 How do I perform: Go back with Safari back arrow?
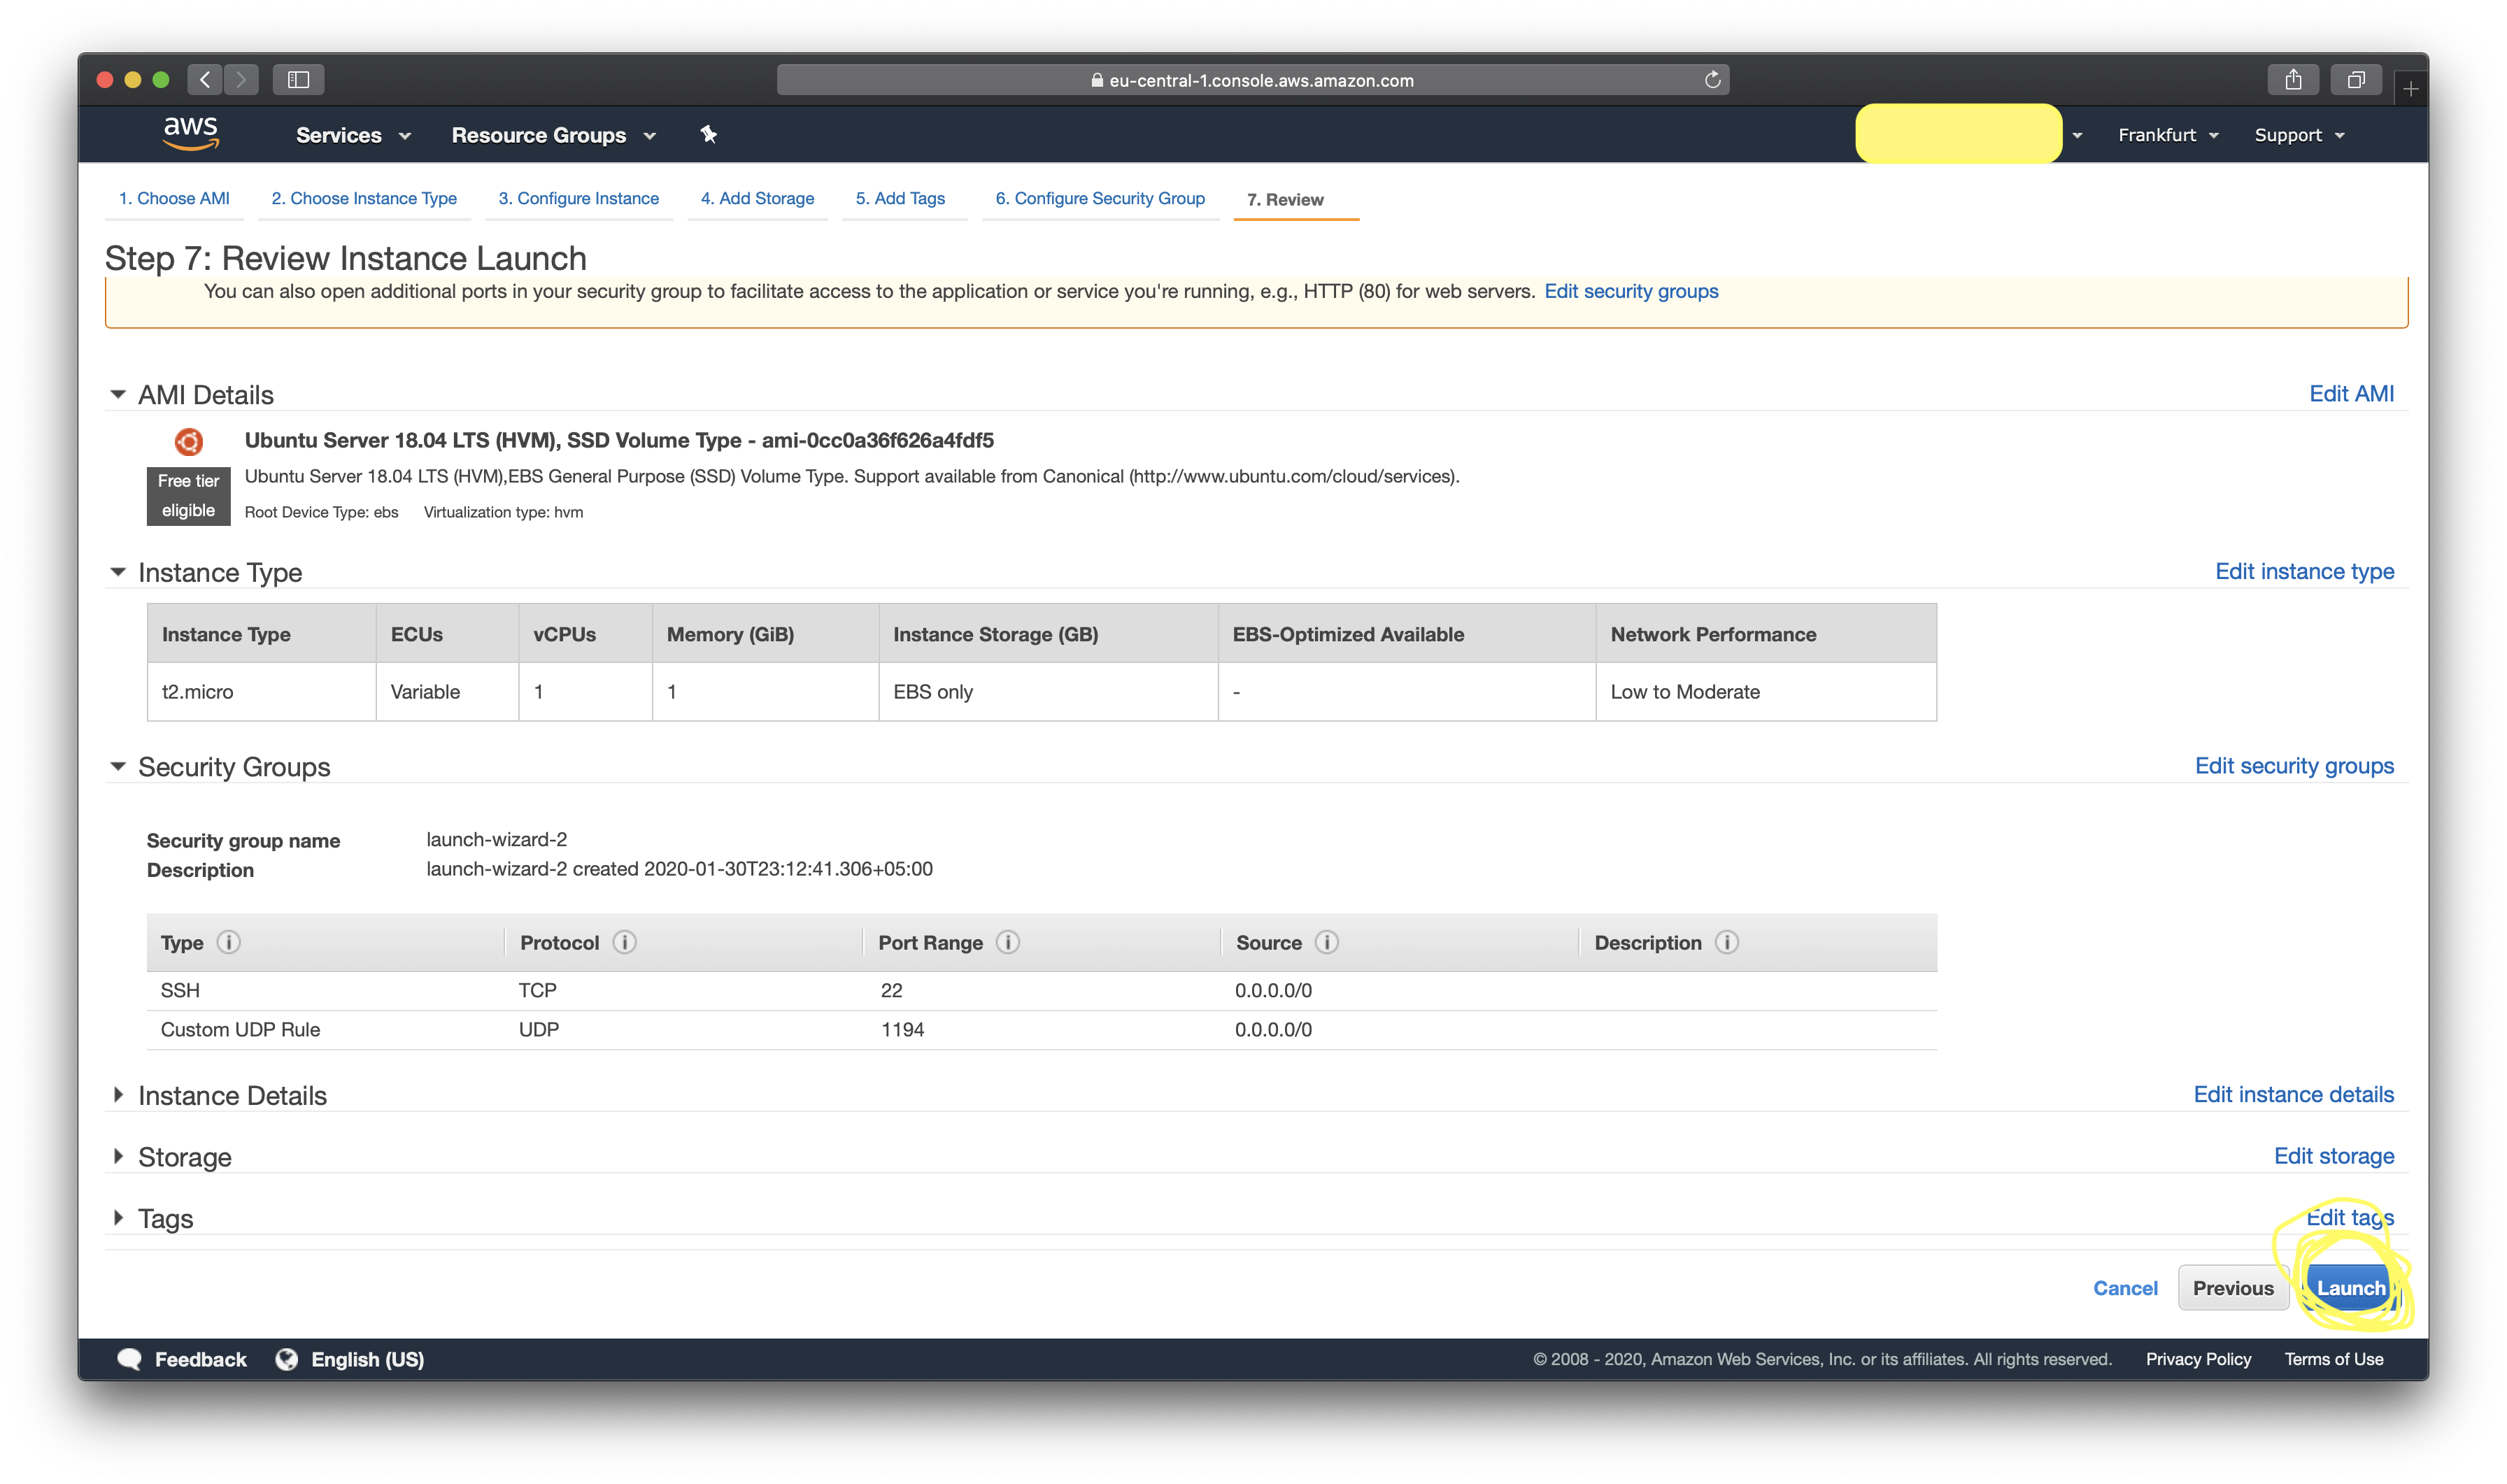point(205,80)
